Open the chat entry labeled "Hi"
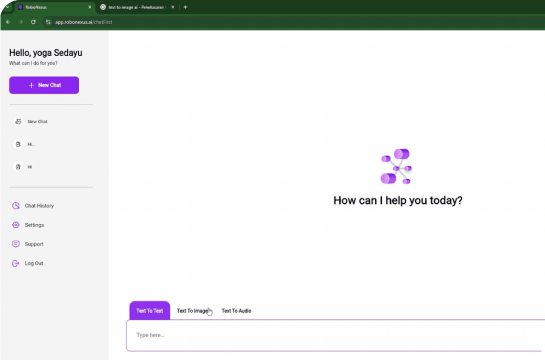The image size is (545, 360). [30, 167]
